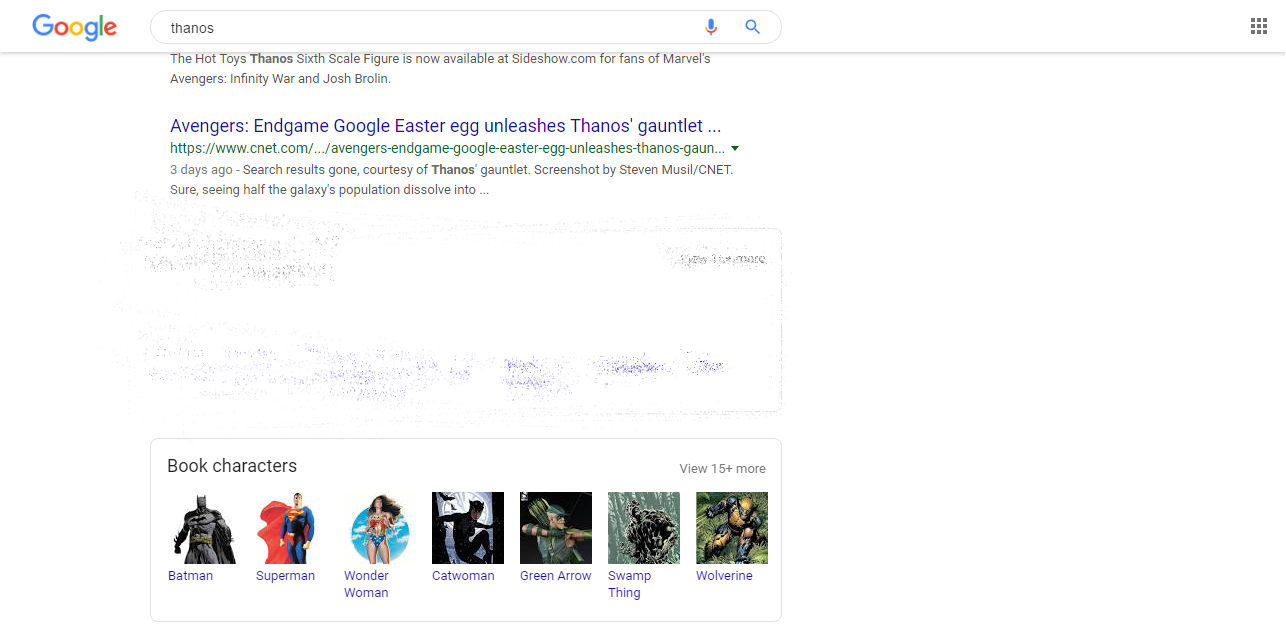This screenshot has height=639, width=1286.
Task: Click the Swamp Thing text link
Action: point(629,584)
